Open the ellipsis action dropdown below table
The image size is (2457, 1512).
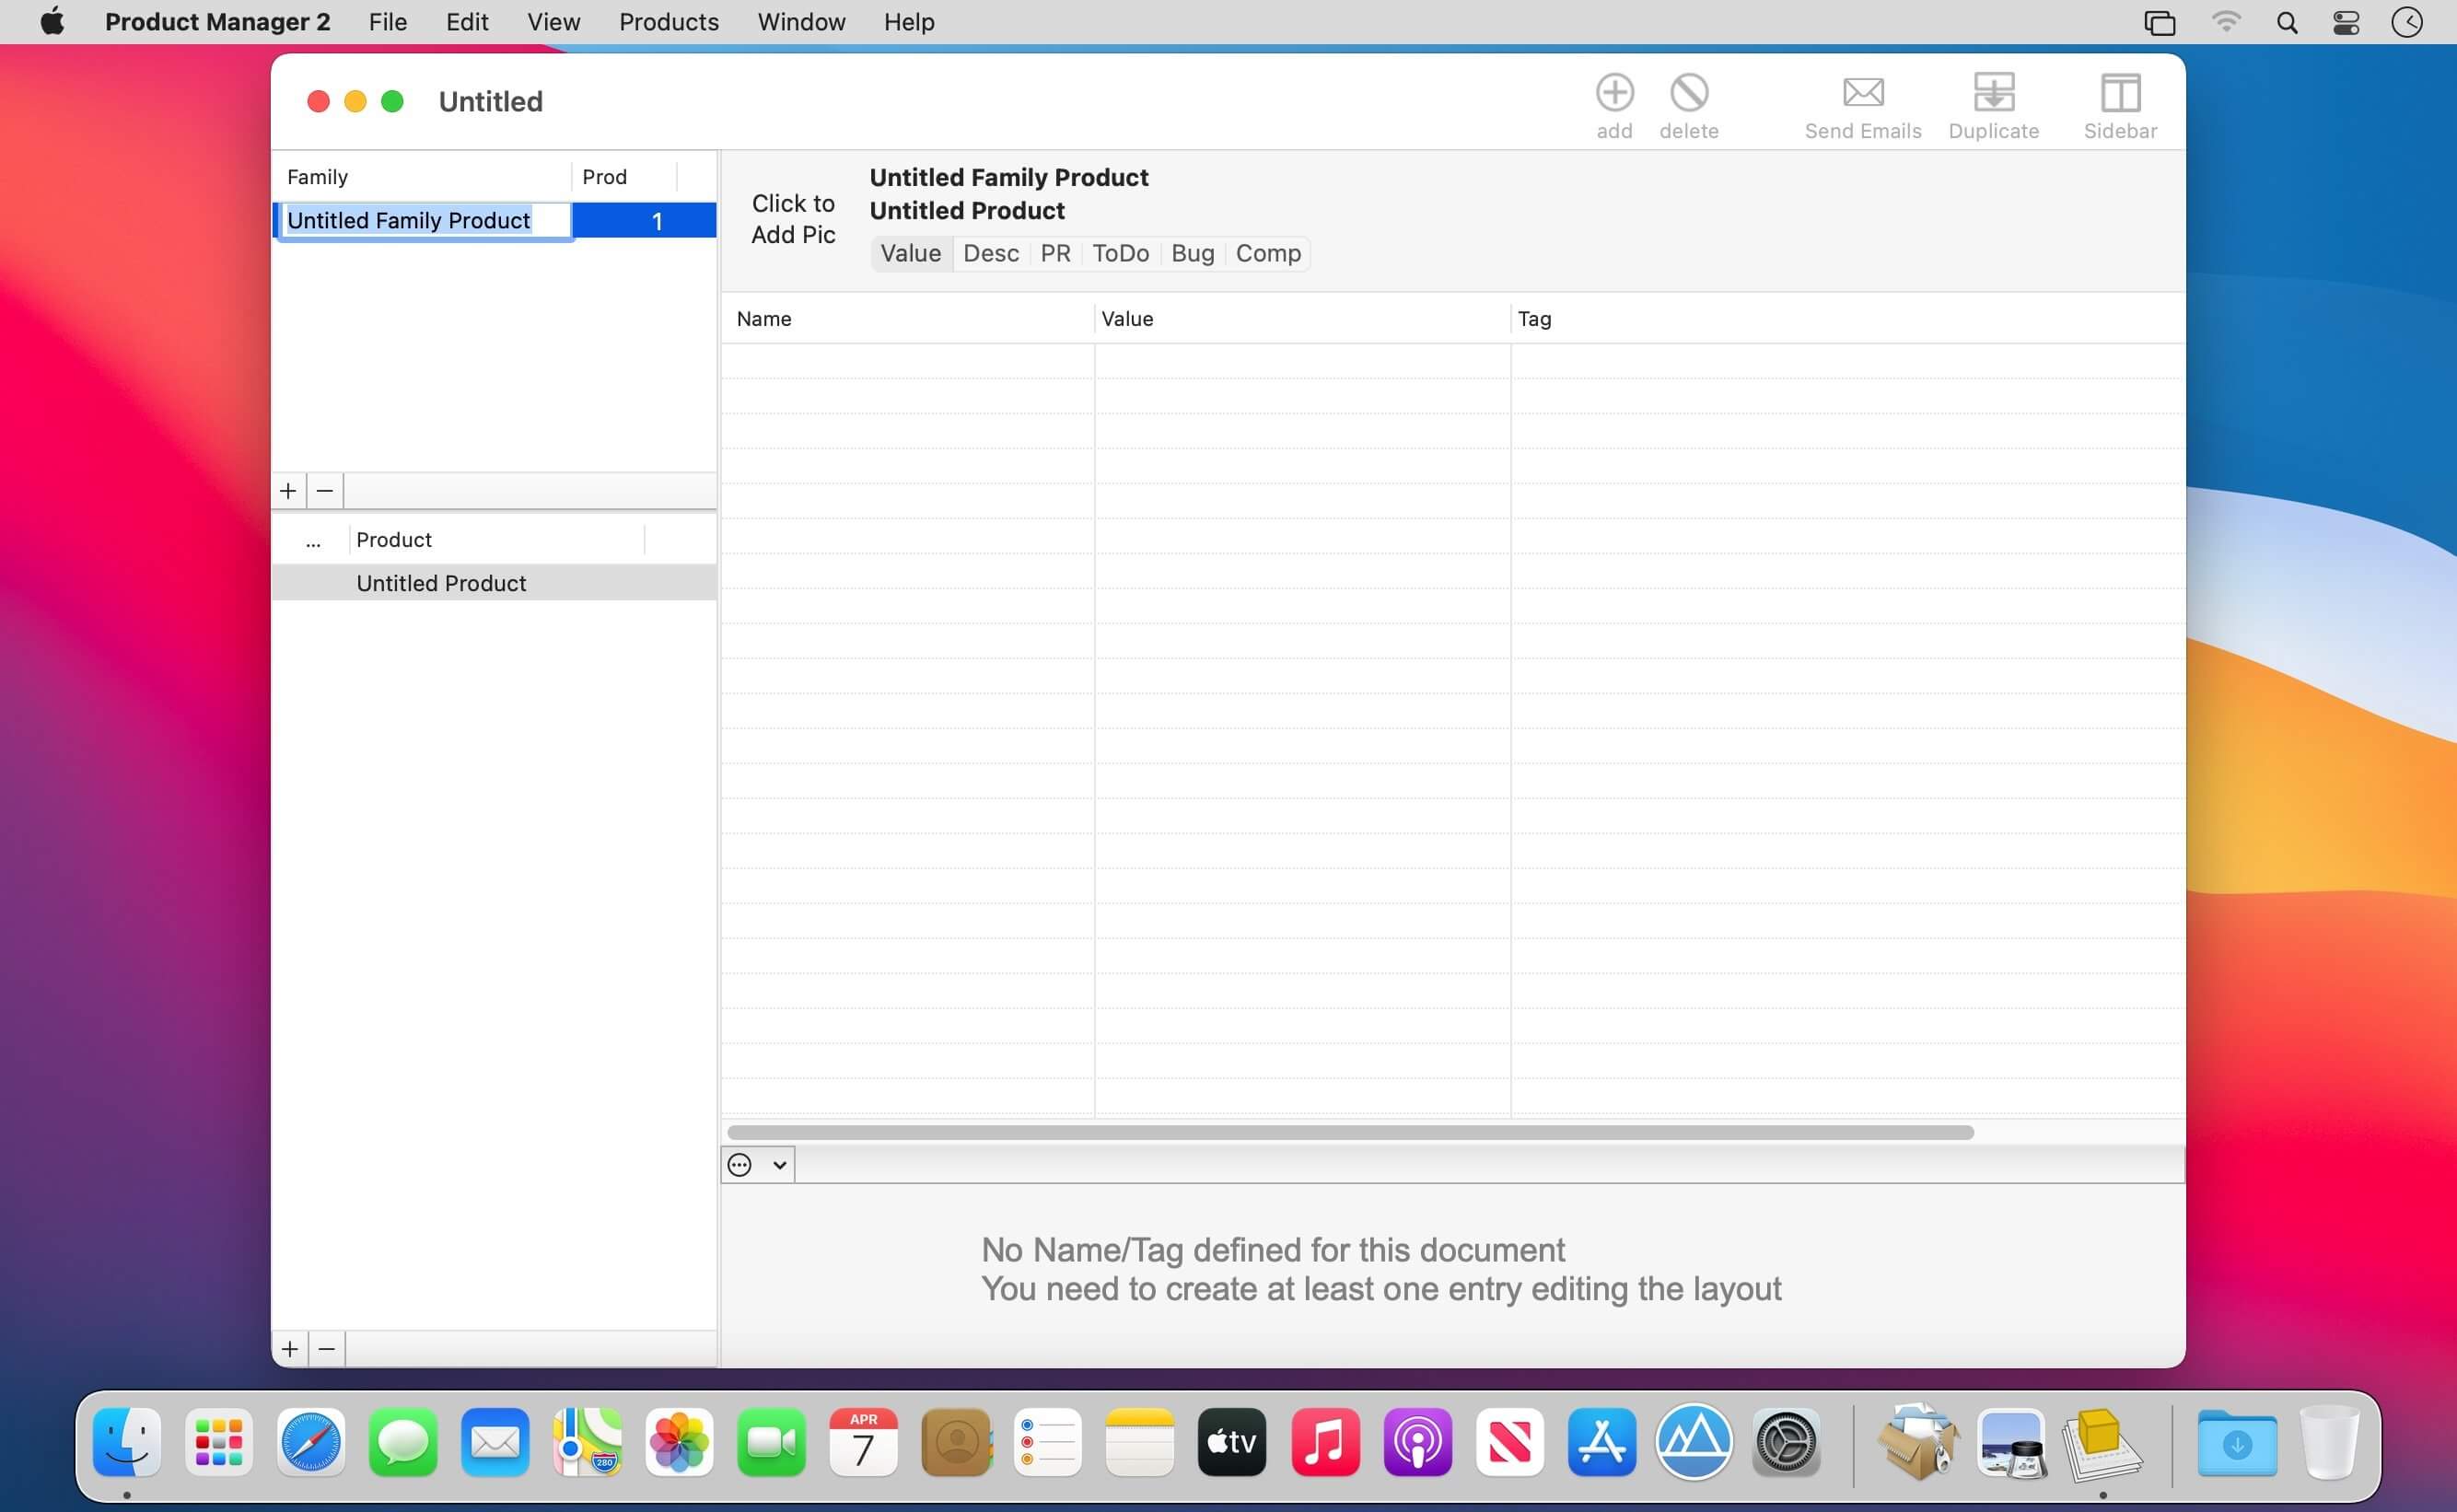click(757, 1165)
